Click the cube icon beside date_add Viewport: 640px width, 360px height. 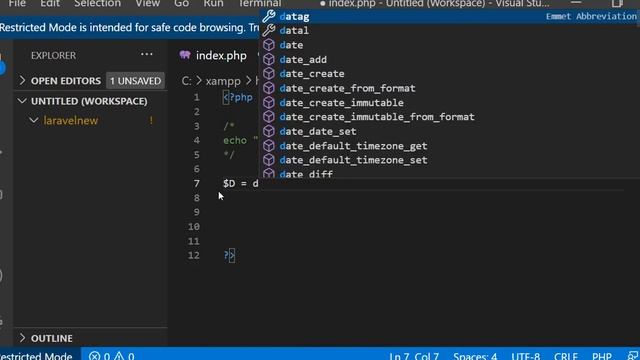tap(269, 59)
